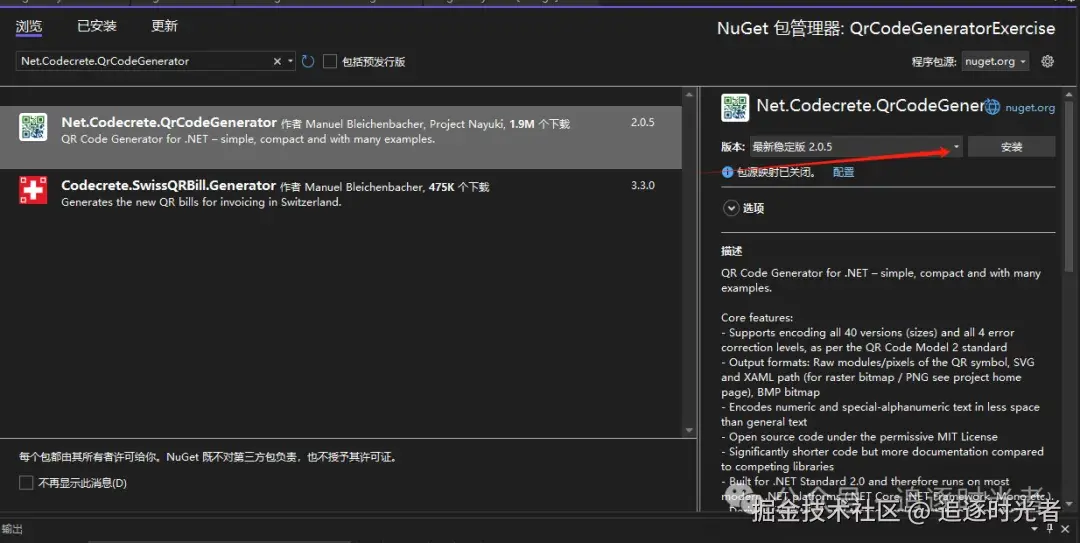Click the QR package icon in the details pane

(735, 108)
